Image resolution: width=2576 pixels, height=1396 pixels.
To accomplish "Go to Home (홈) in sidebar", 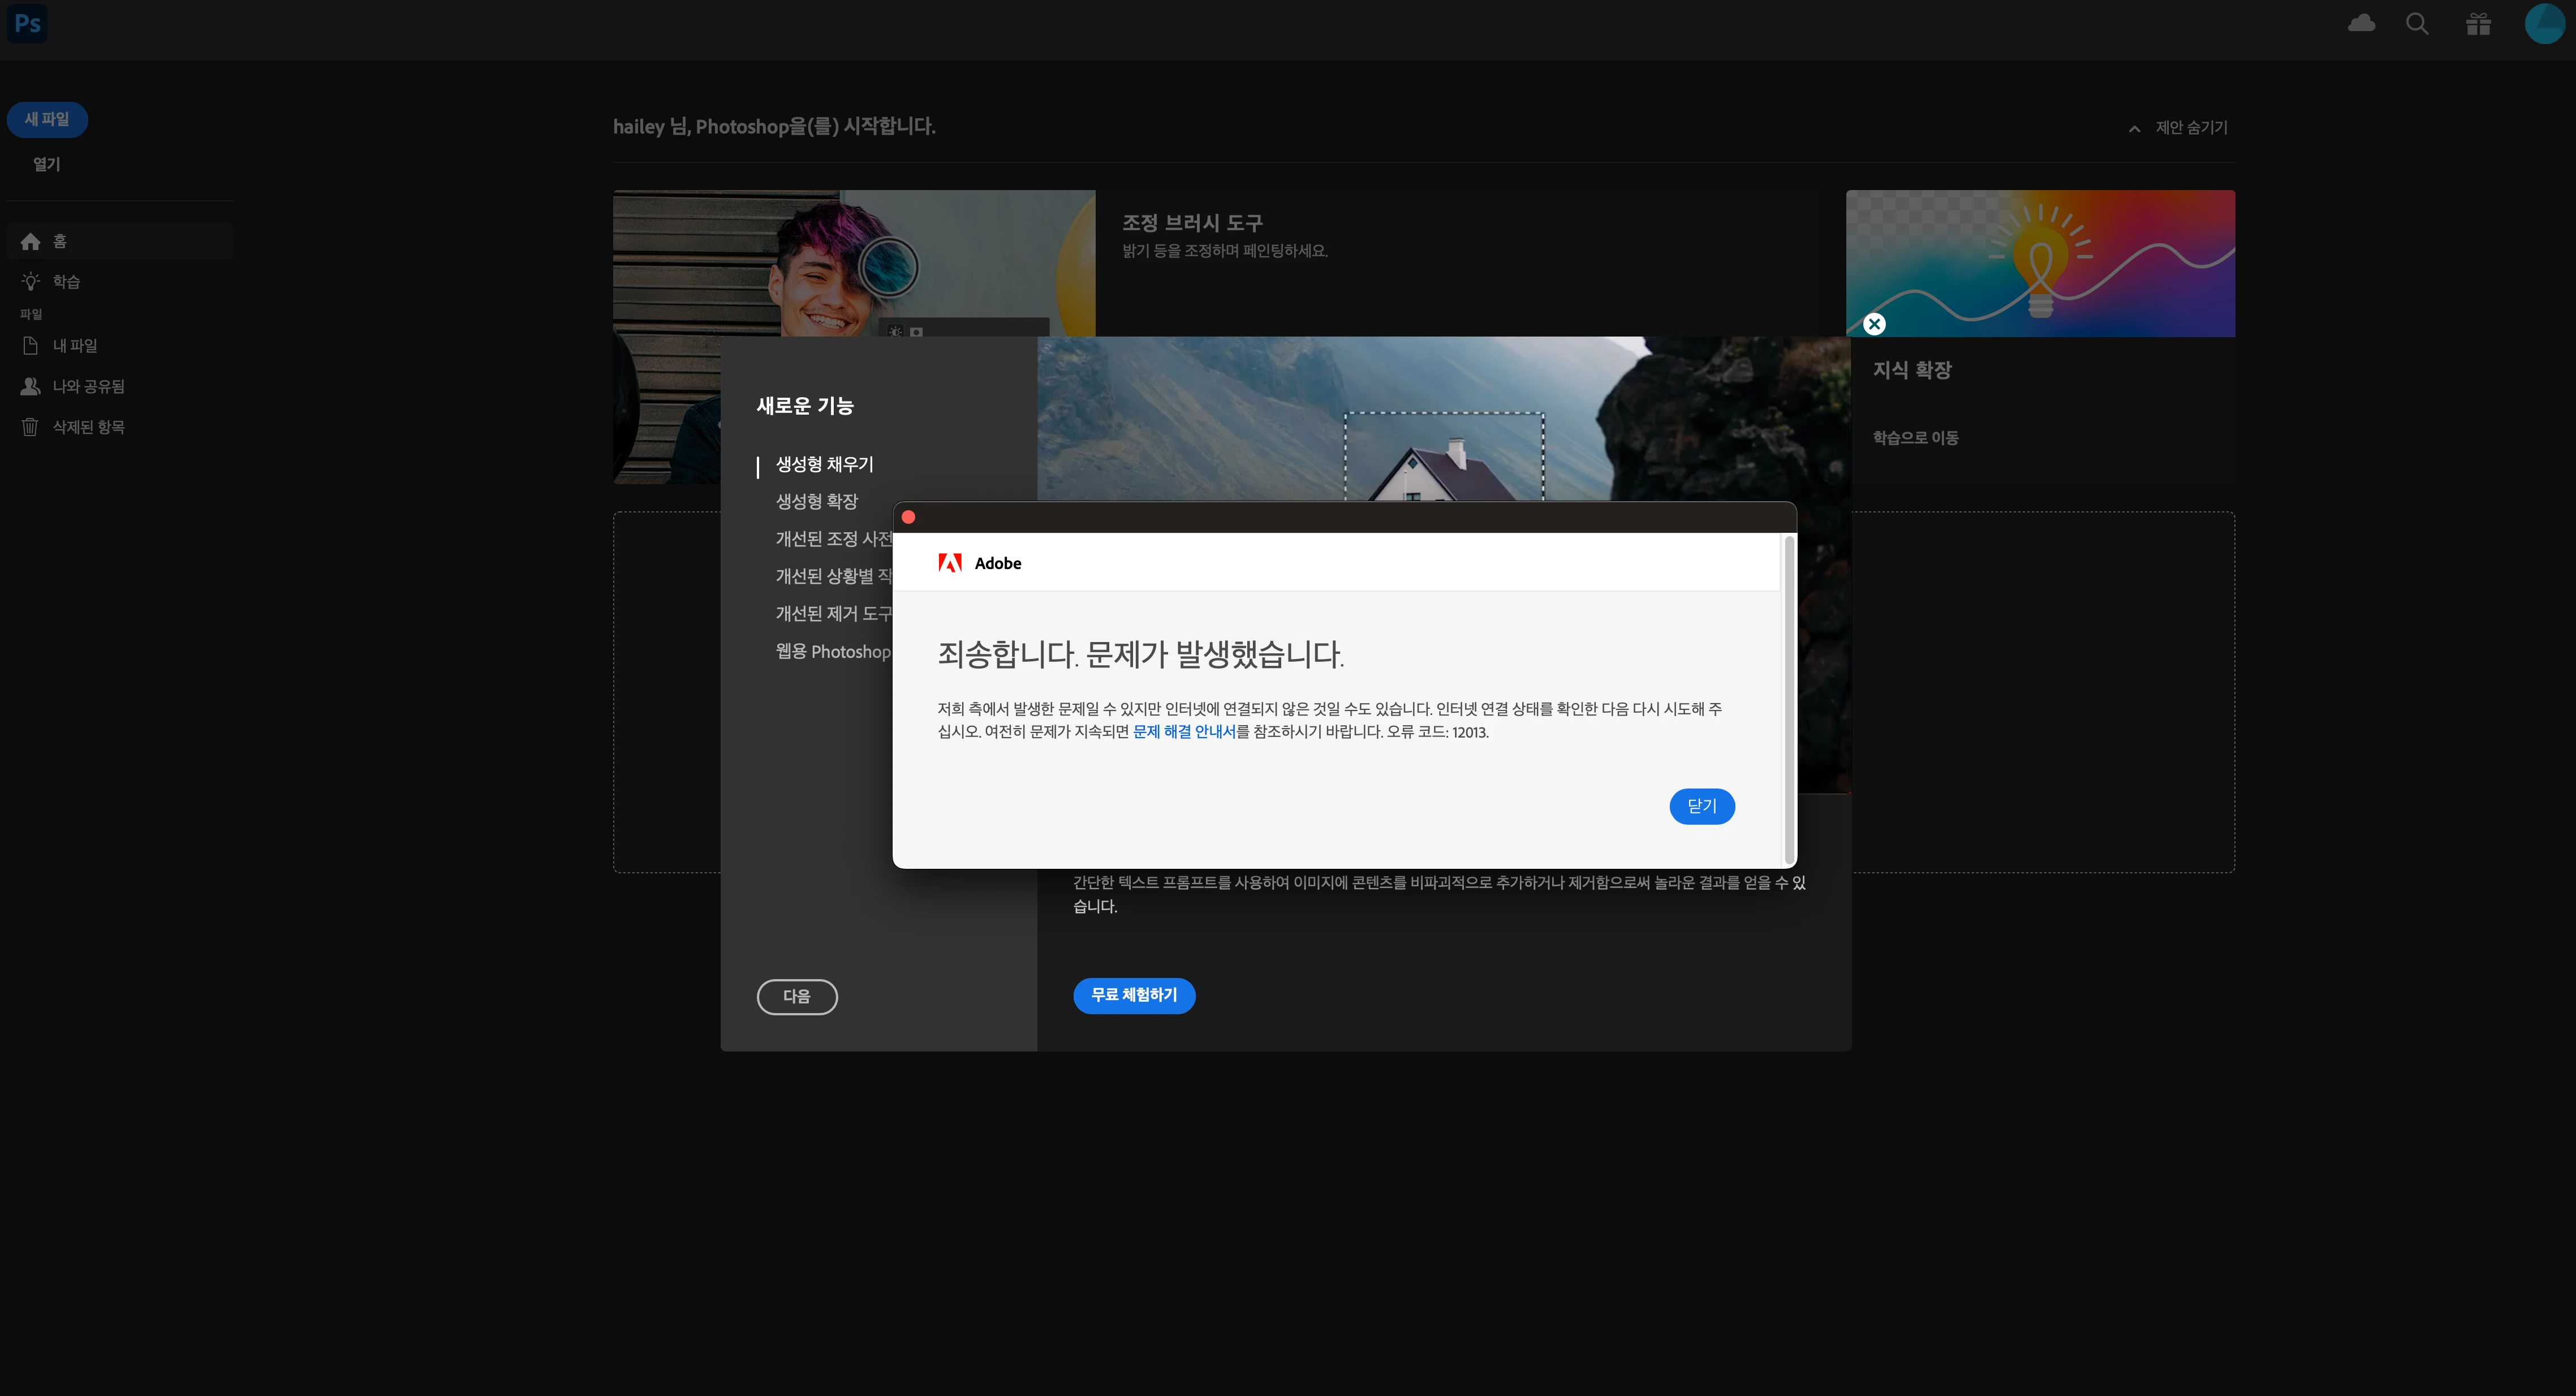I will coord(60,241).
